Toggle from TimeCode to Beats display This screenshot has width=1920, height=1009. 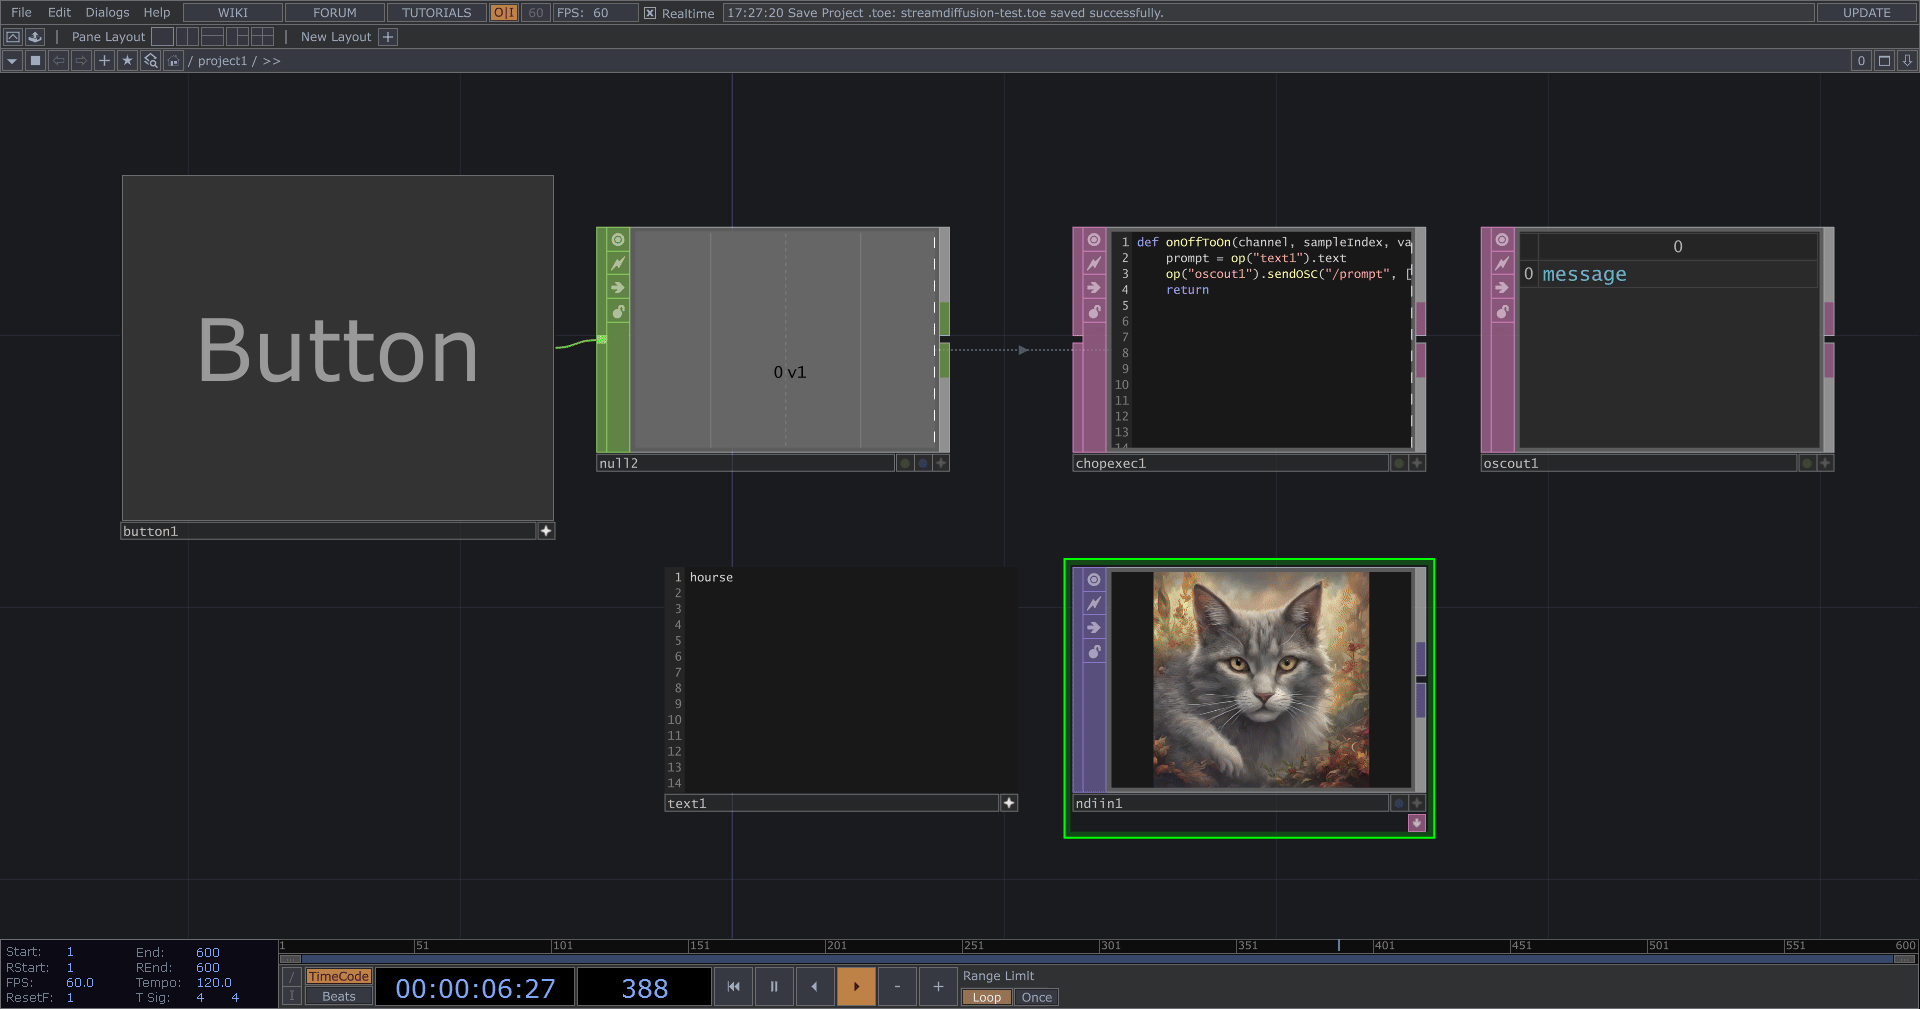(x=338, y=996)
